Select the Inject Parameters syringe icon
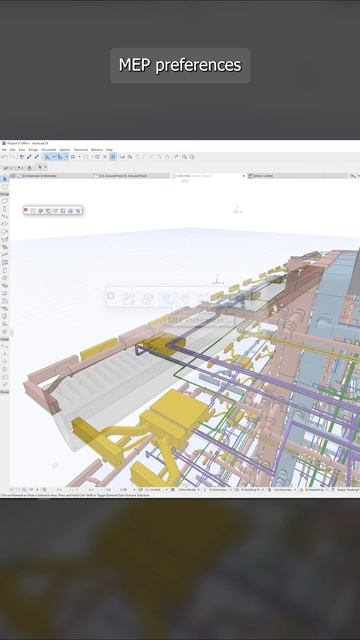 36,157
